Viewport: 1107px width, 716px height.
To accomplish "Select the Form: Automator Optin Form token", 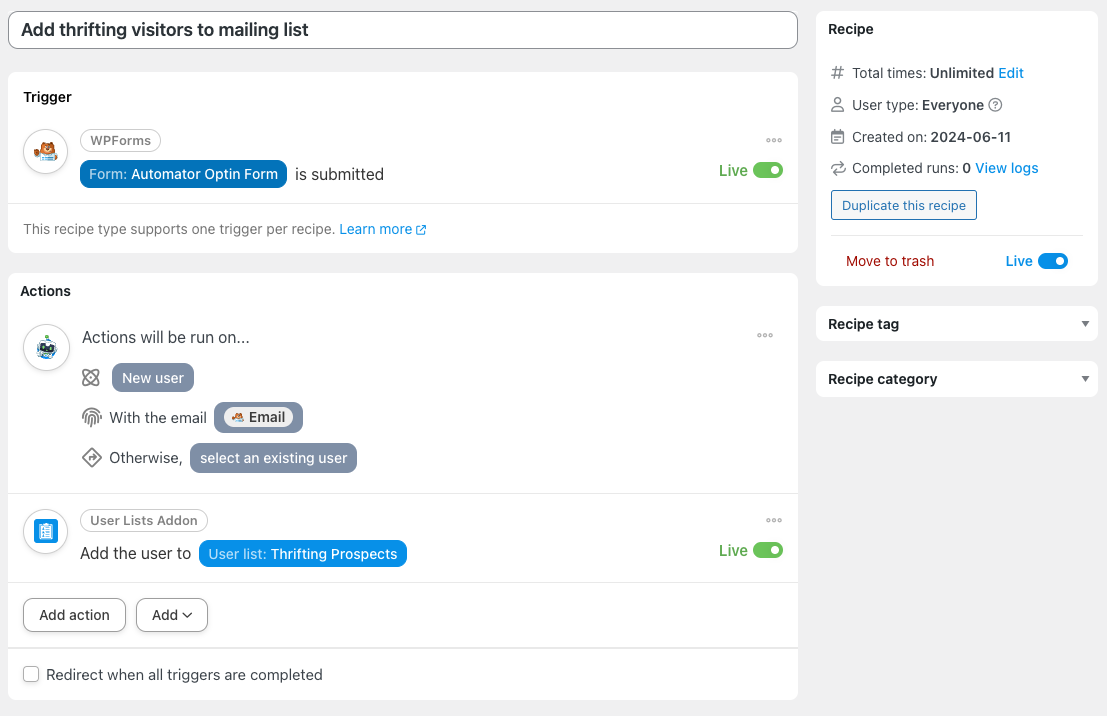I will (183, 174).
